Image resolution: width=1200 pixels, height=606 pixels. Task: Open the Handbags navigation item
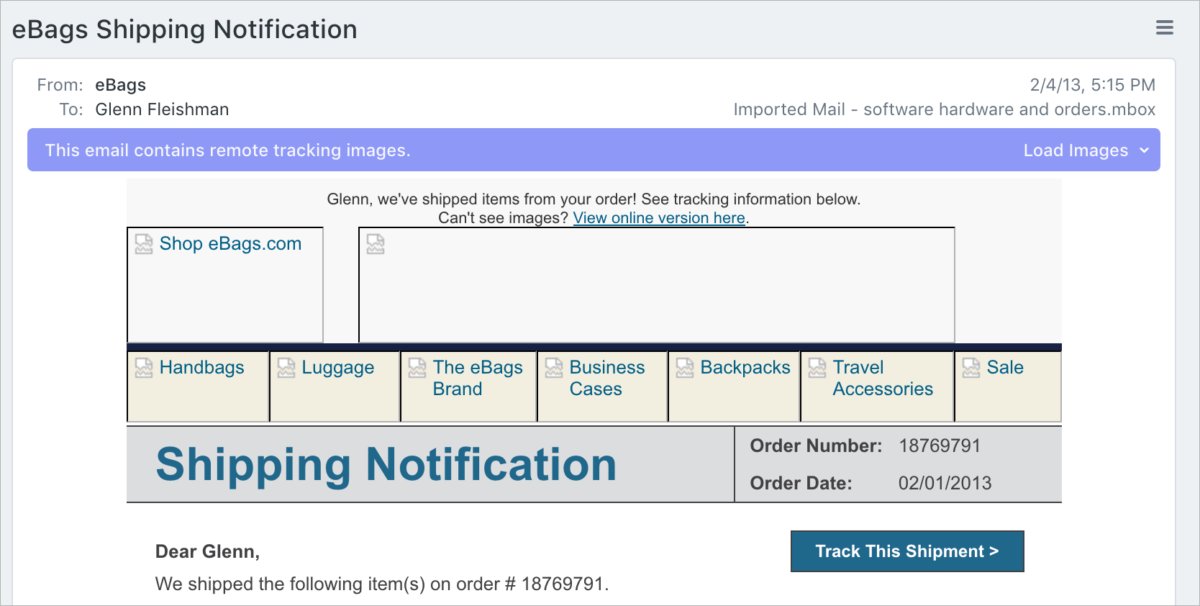[201, 368]
